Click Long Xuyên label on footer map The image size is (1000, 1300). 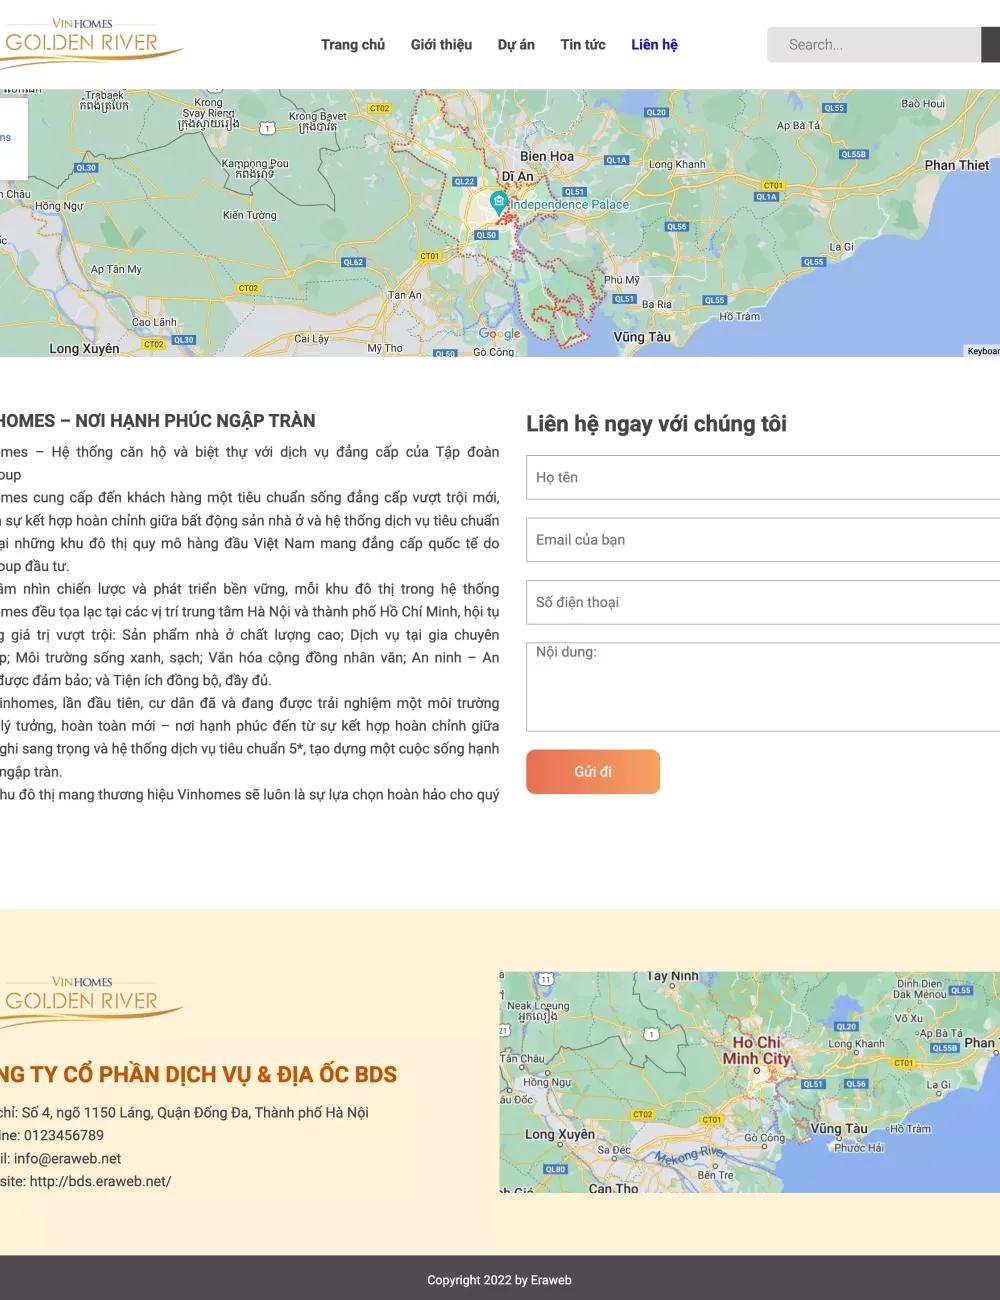pos(560,1134)
